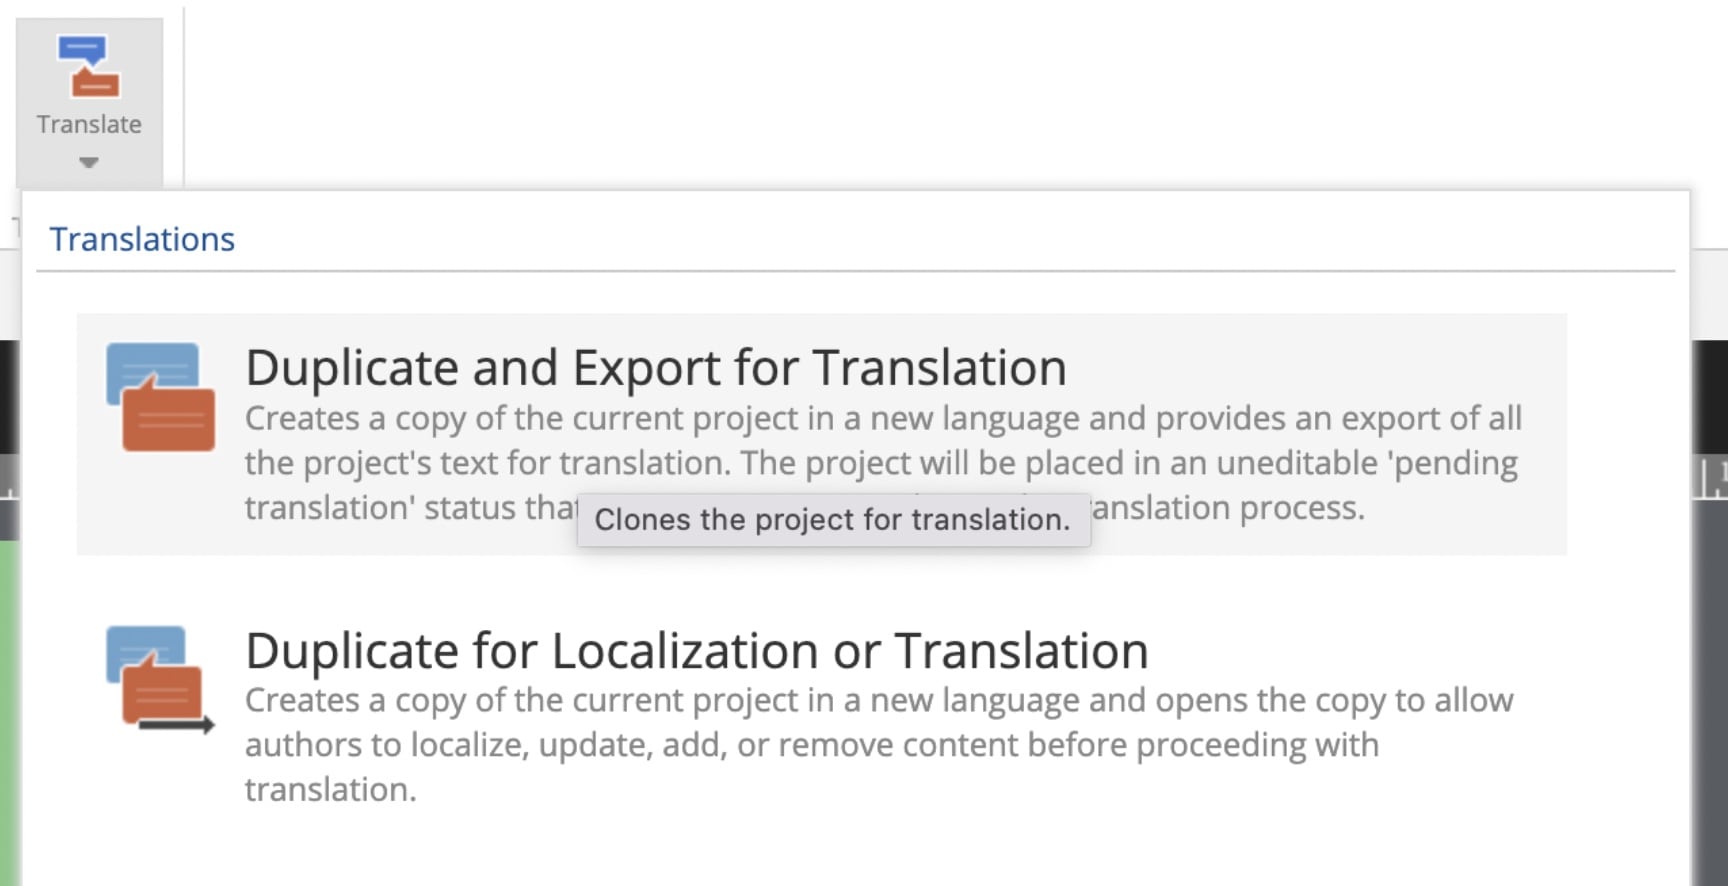
Task: Choose Duplicate and Export for Translation
Action: (x=655, y=367)
